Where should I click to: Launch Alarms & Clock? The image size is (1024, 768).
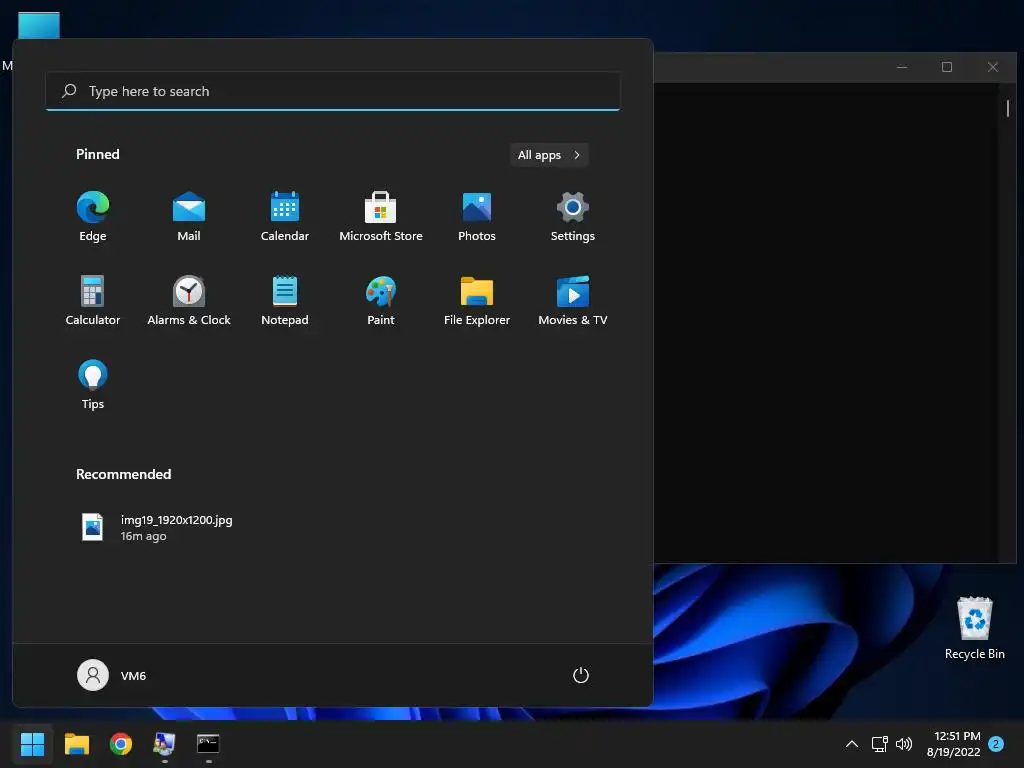pos(189,301)
